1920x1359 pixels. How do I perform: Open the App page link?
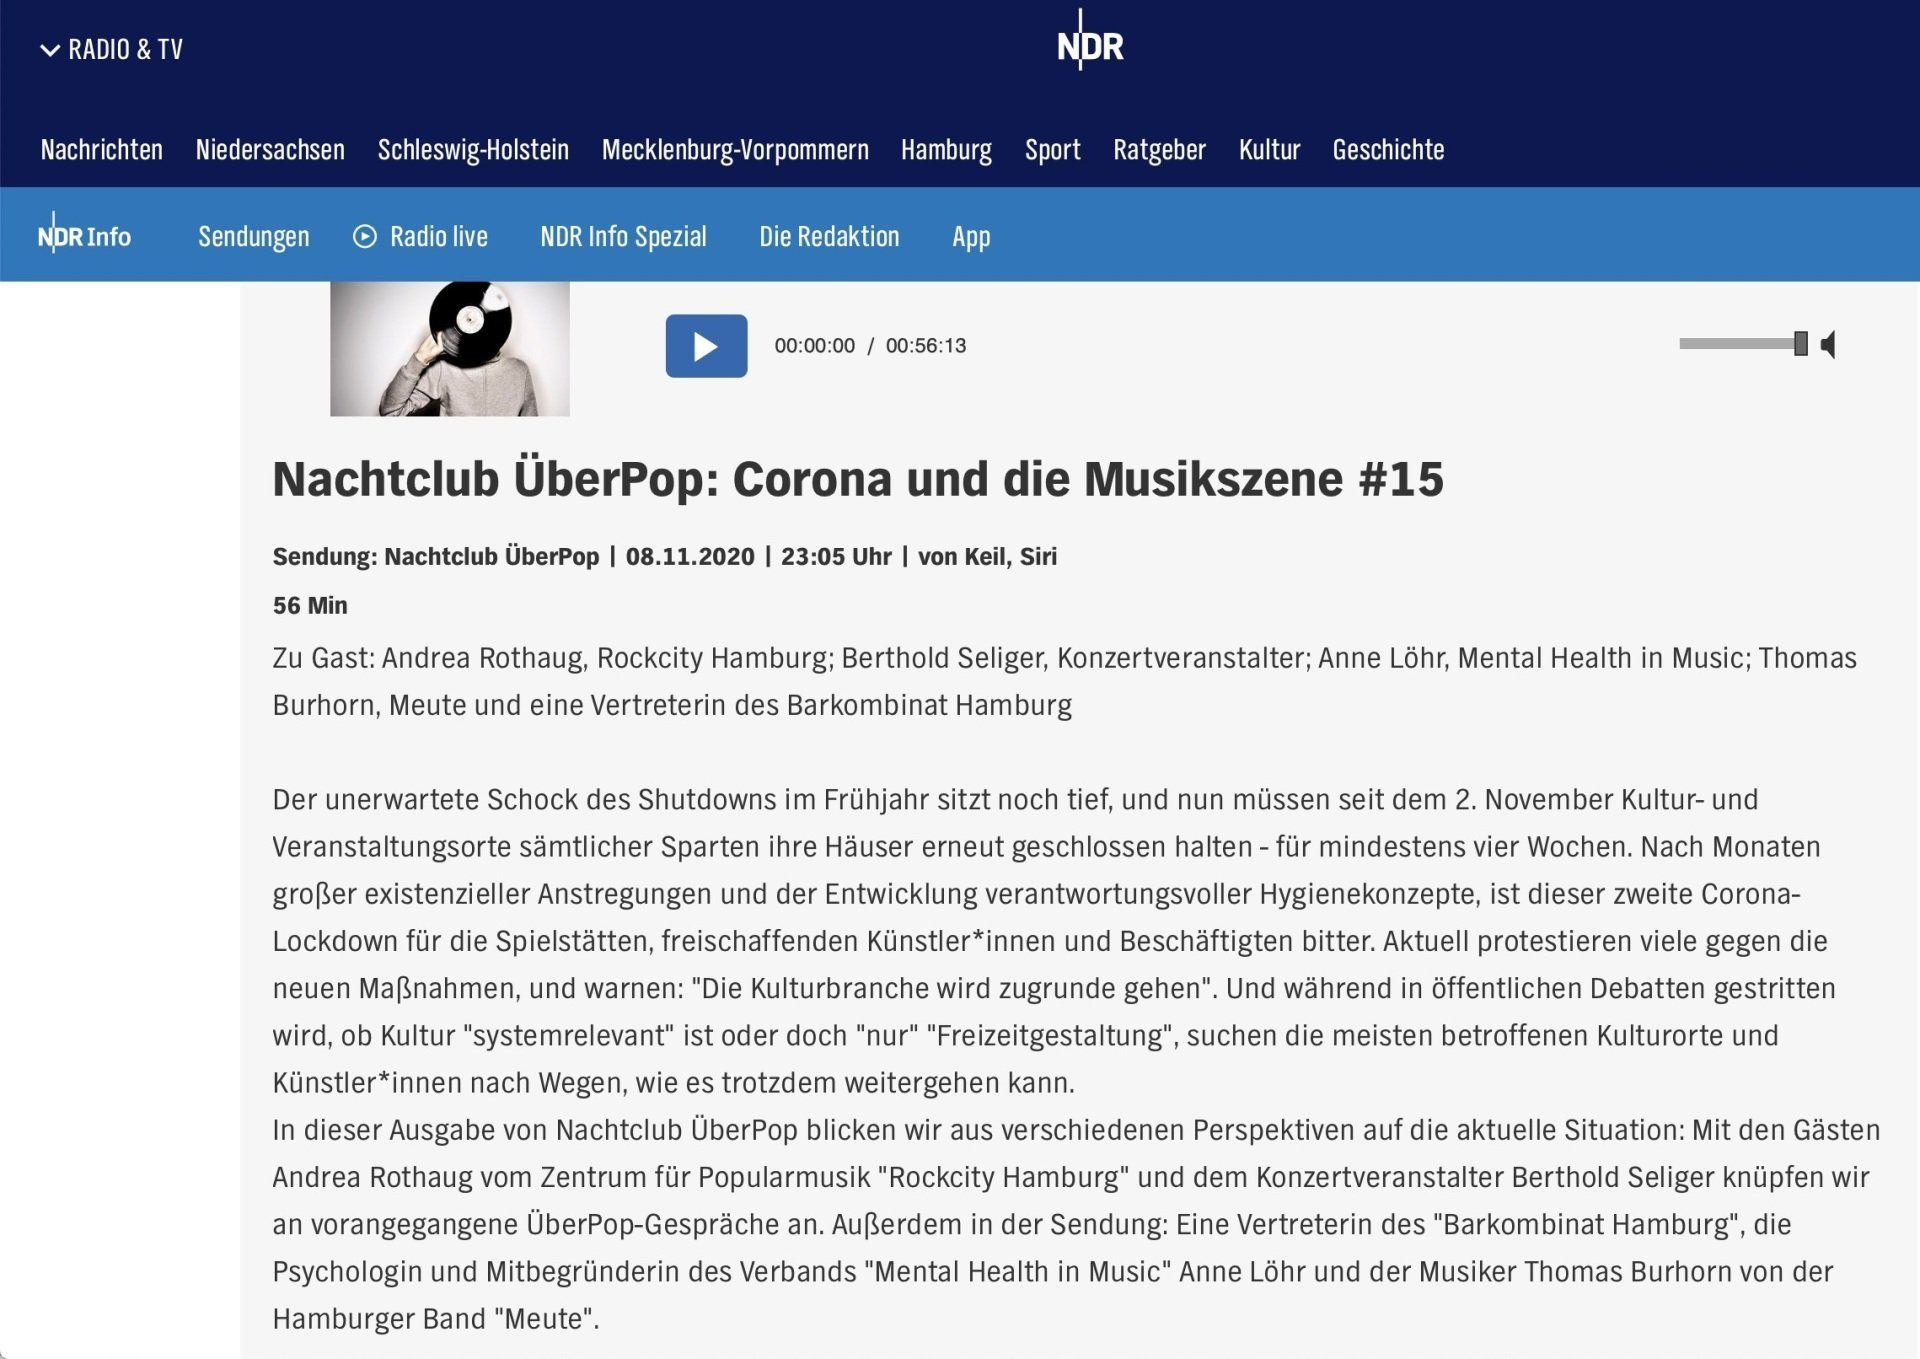(971, 237)
